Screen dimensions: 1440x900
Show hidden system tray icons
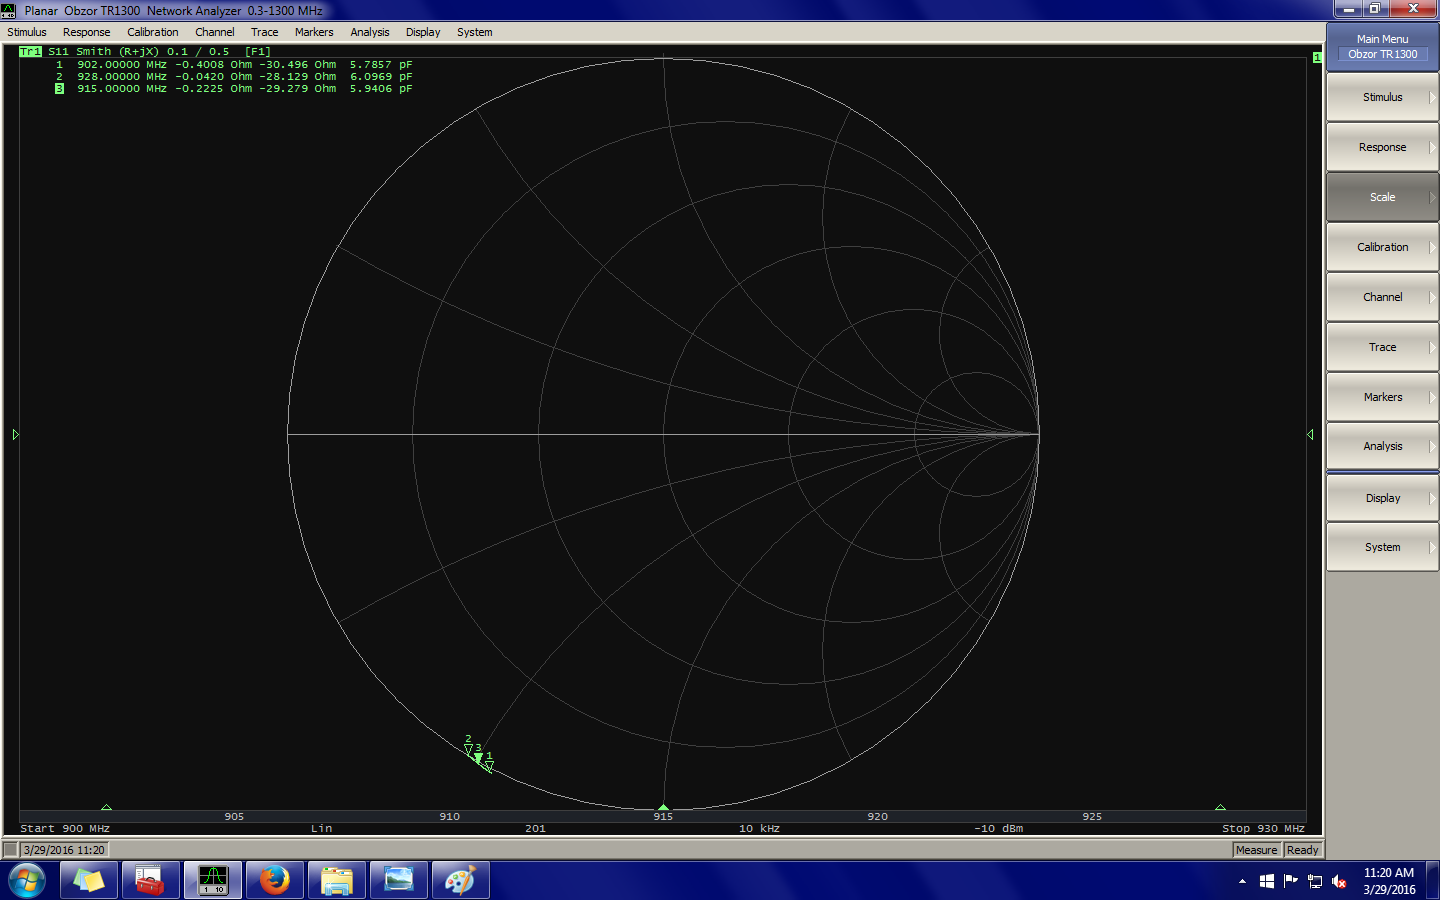pyautogui.click(x=1242, y=881)
